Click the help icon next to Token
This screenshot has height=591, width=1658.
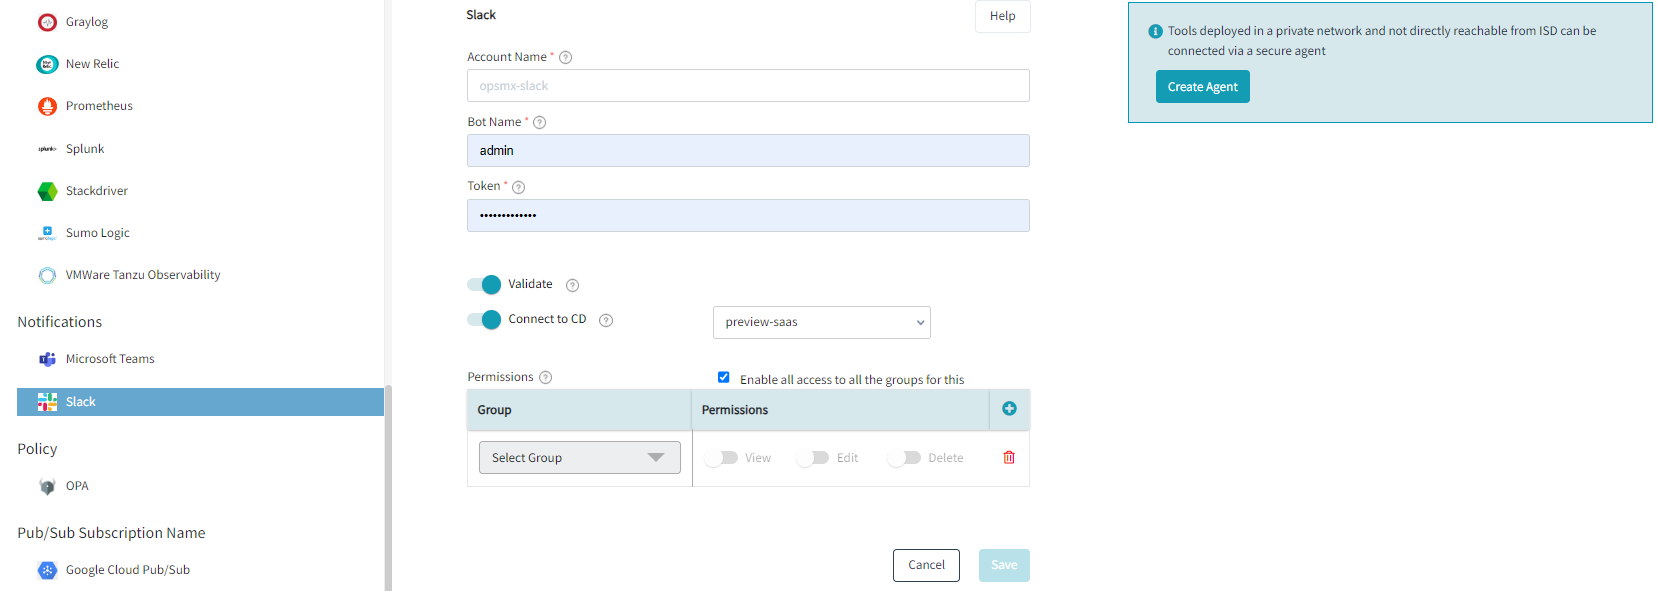(x=519, y=187)
